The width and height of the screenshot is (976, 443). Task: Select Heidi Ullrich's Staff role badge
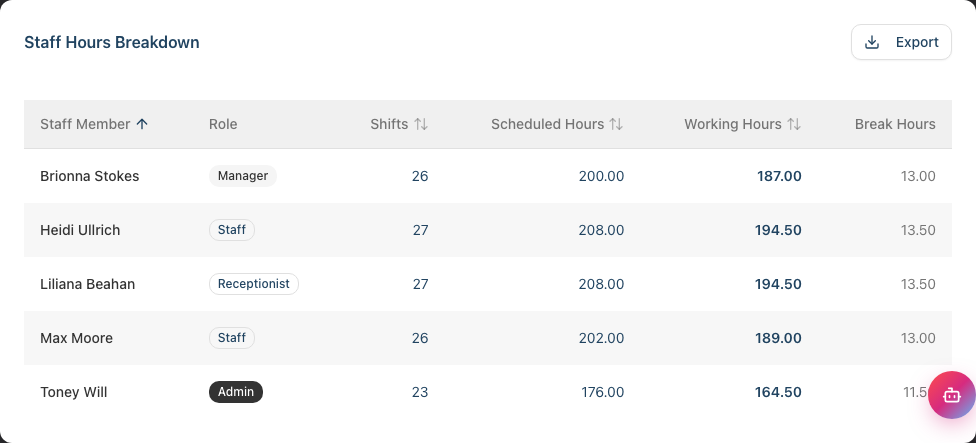point(232,230)
